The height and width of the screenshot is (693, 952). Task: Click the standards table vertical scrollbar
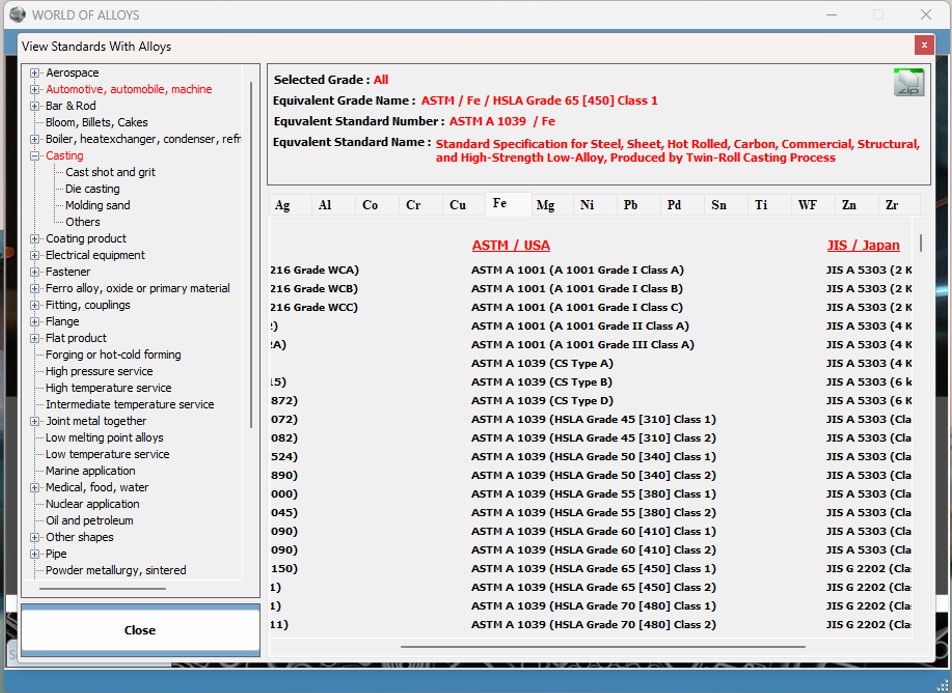pyautogui.click(x=920, y=244)
